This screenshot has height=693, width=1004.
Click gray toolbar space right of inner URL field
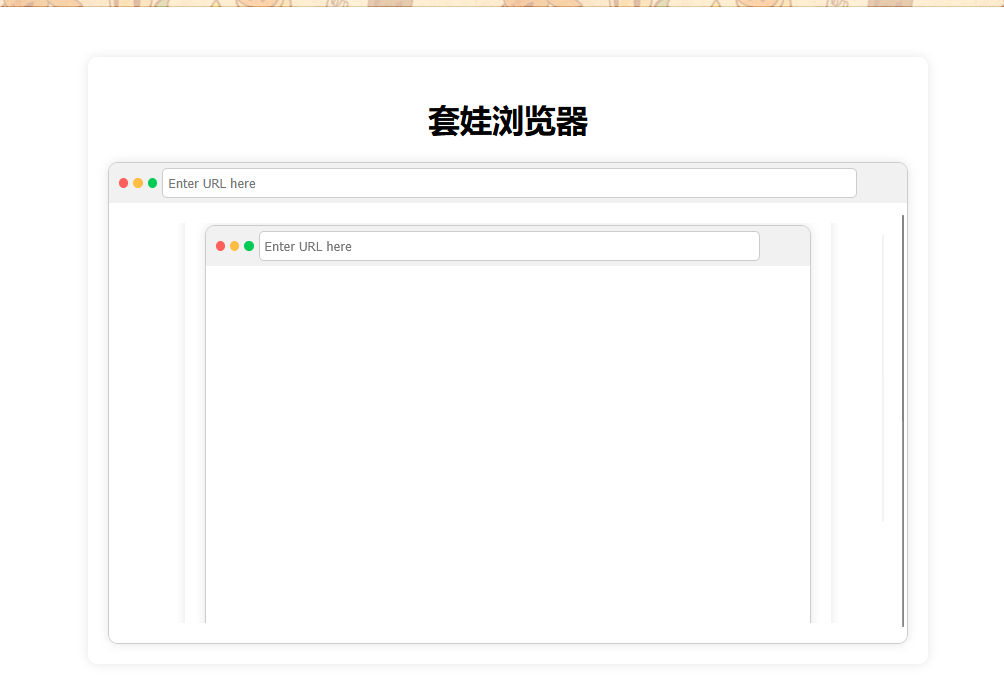coord(784,246)
